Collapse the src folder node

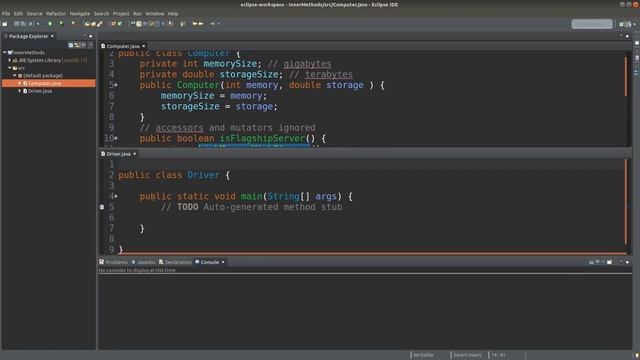coord(10,68)
